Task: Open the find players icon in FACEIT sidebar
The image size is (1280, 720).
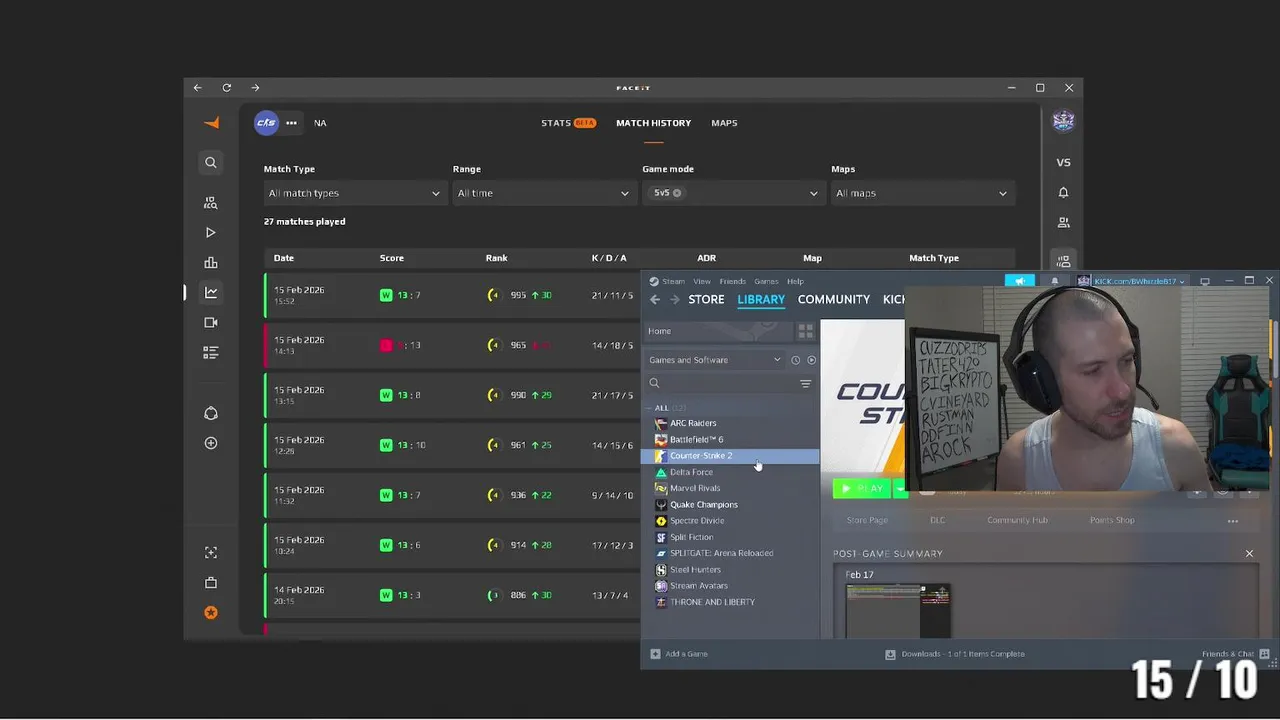Action: 211,202
